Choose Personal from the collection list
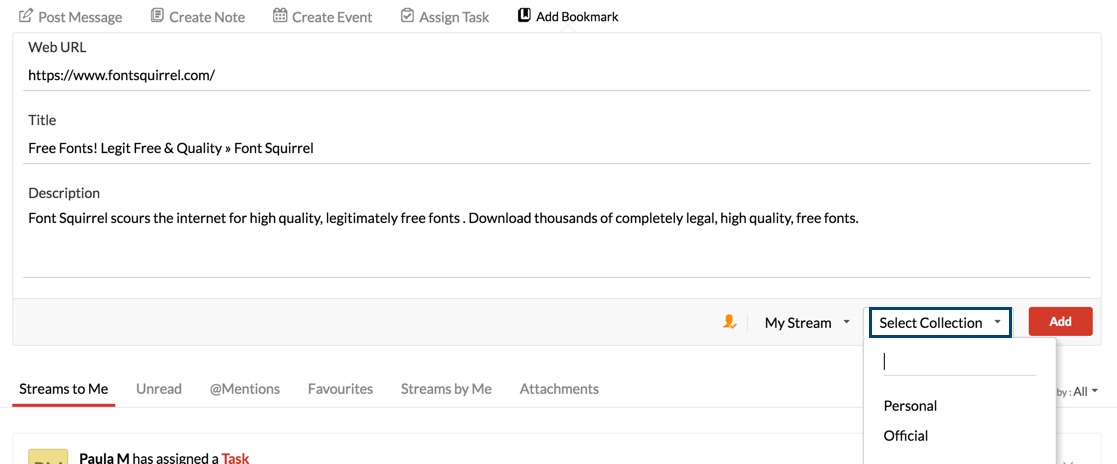Viewport: 1117px width, 464px height. click(x=910, y=406)
